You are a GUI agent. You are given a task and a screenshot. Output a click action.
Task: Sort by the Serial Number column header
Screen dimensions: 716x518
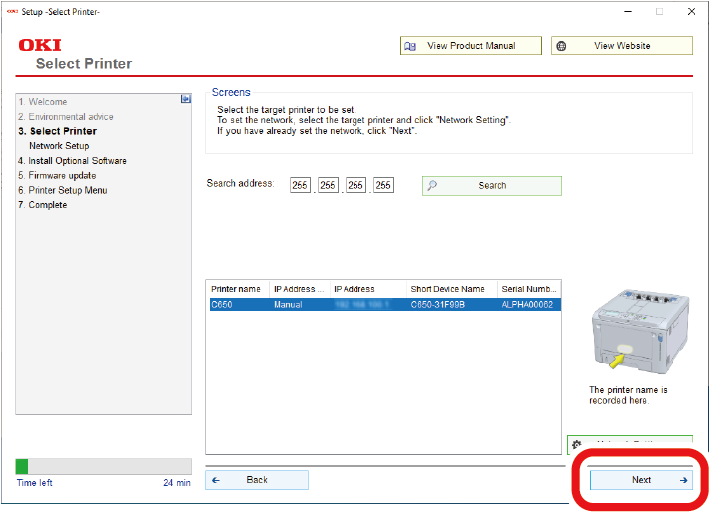pos(527,289)
